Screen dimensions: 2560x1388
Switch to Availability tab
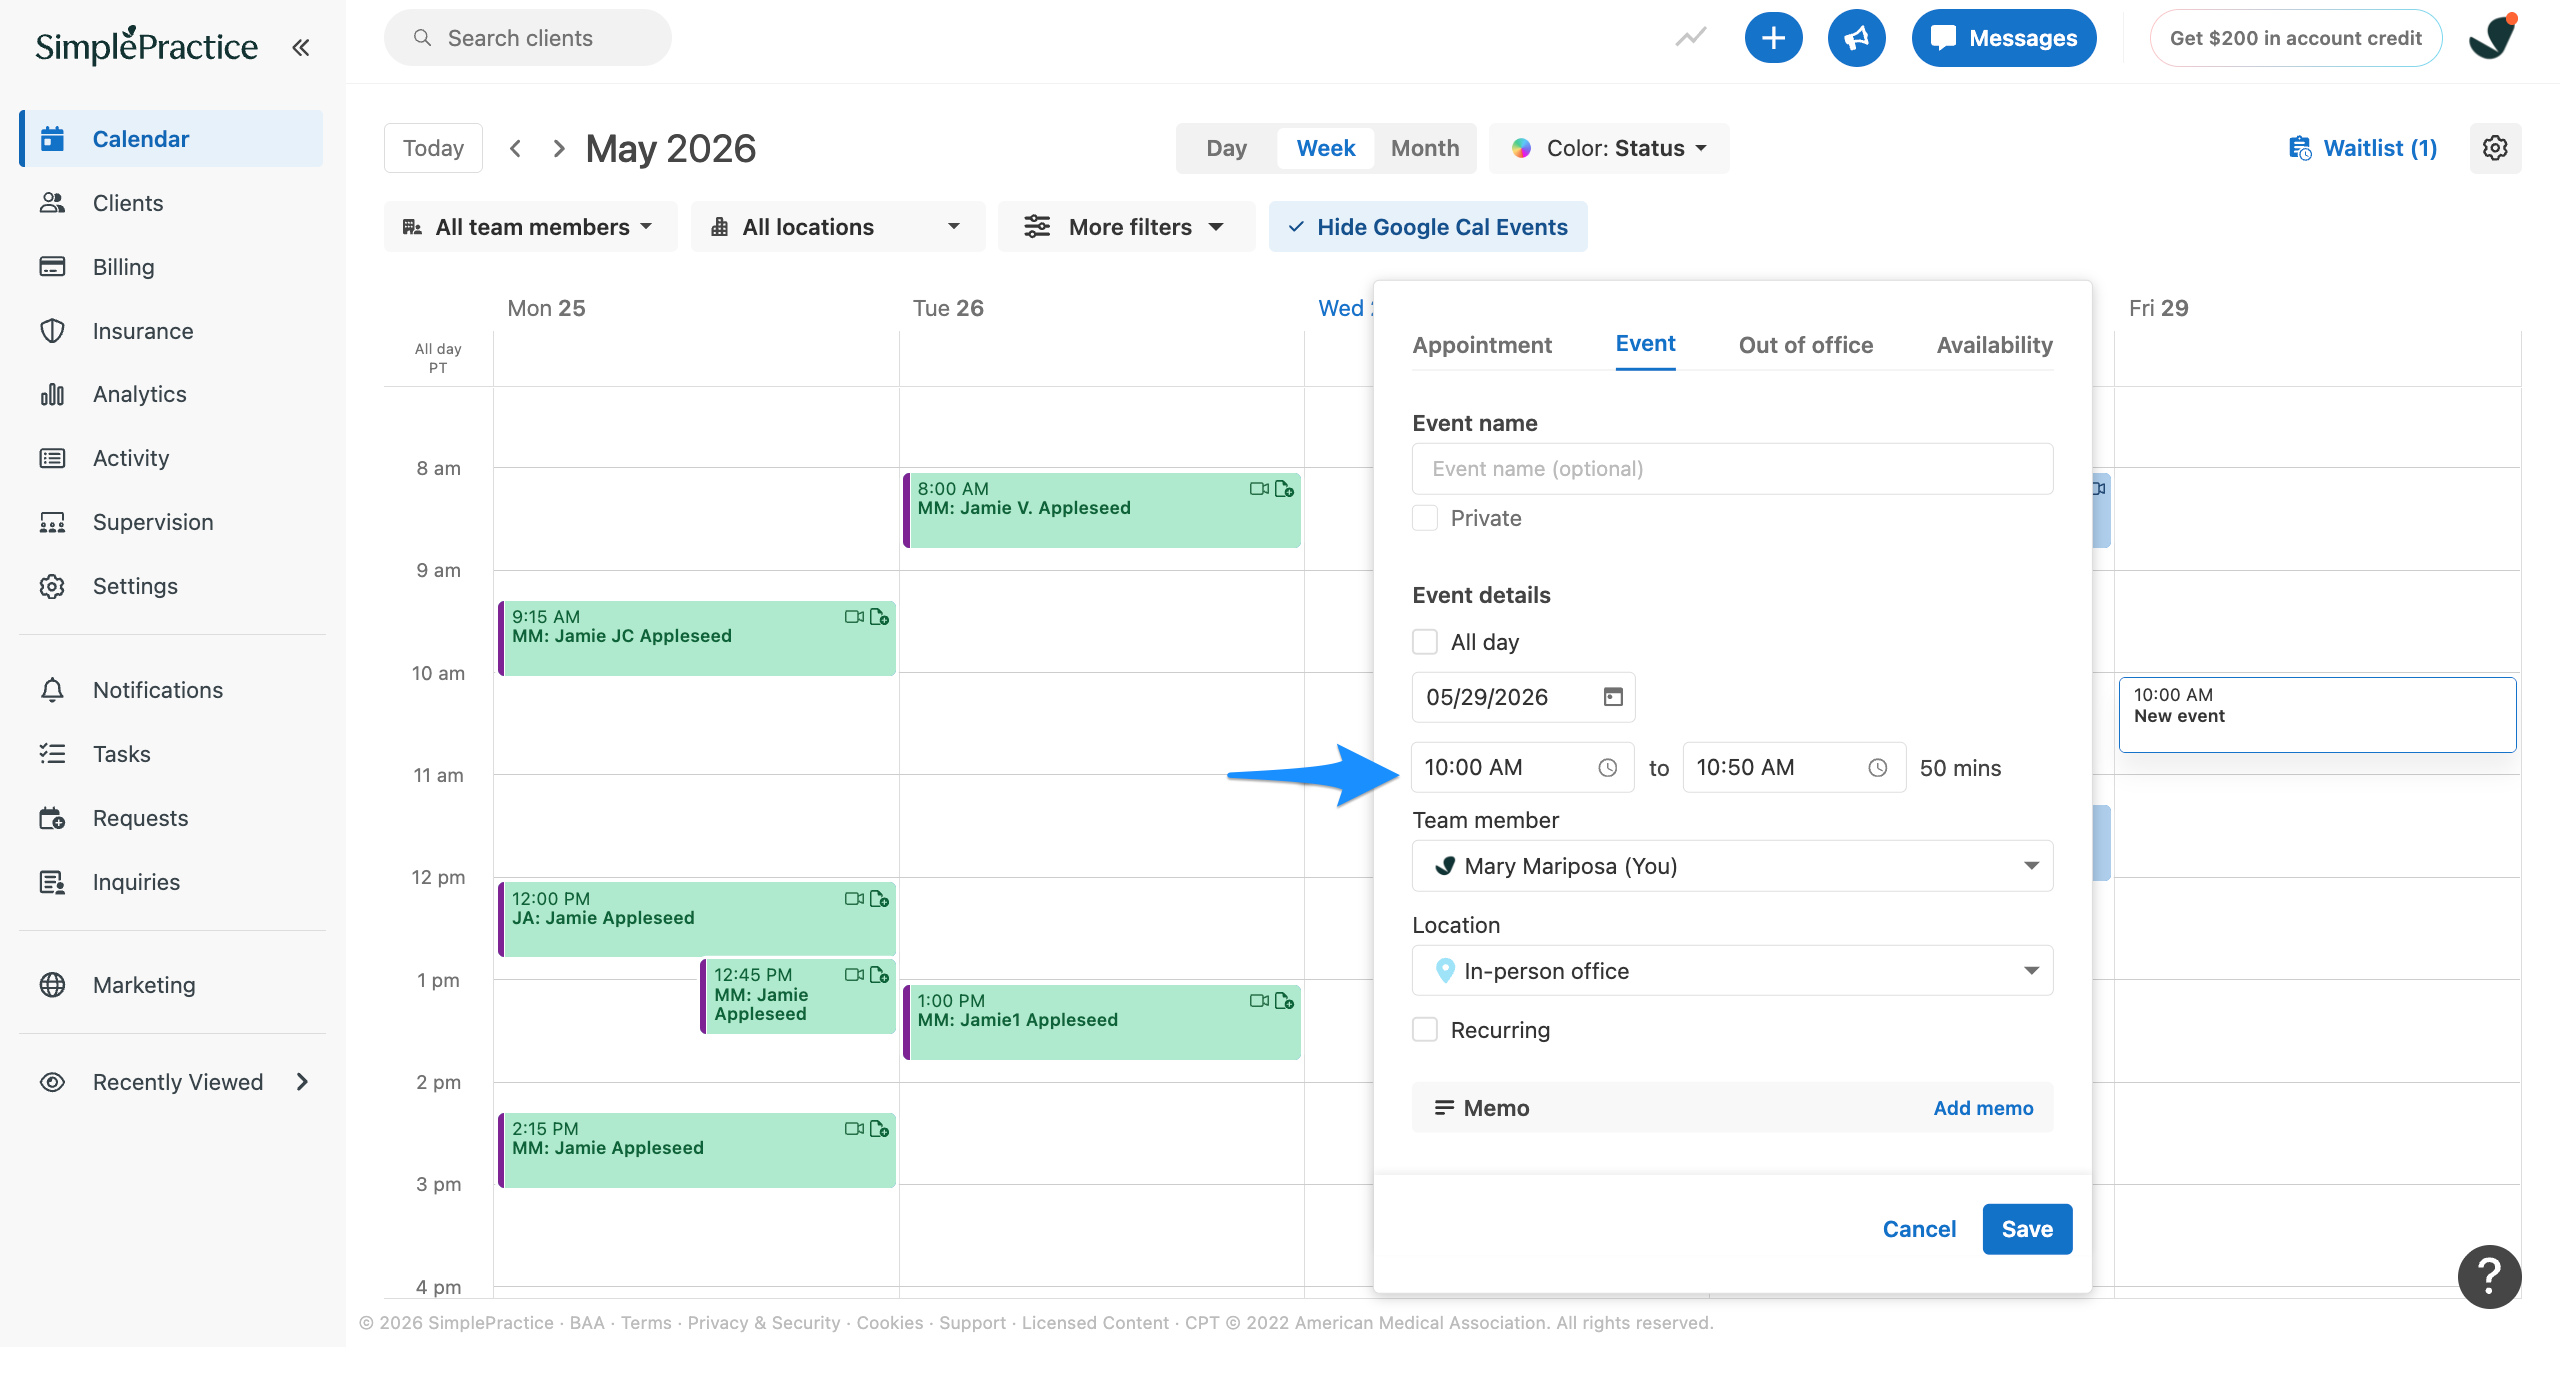tap(1994, 345)
